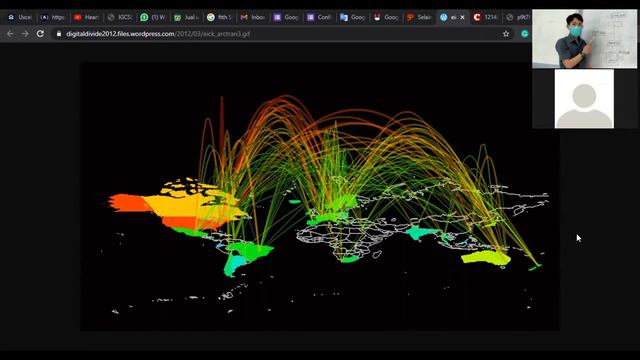Switch to the YouTube tab
640x360 pixels.
86,17
